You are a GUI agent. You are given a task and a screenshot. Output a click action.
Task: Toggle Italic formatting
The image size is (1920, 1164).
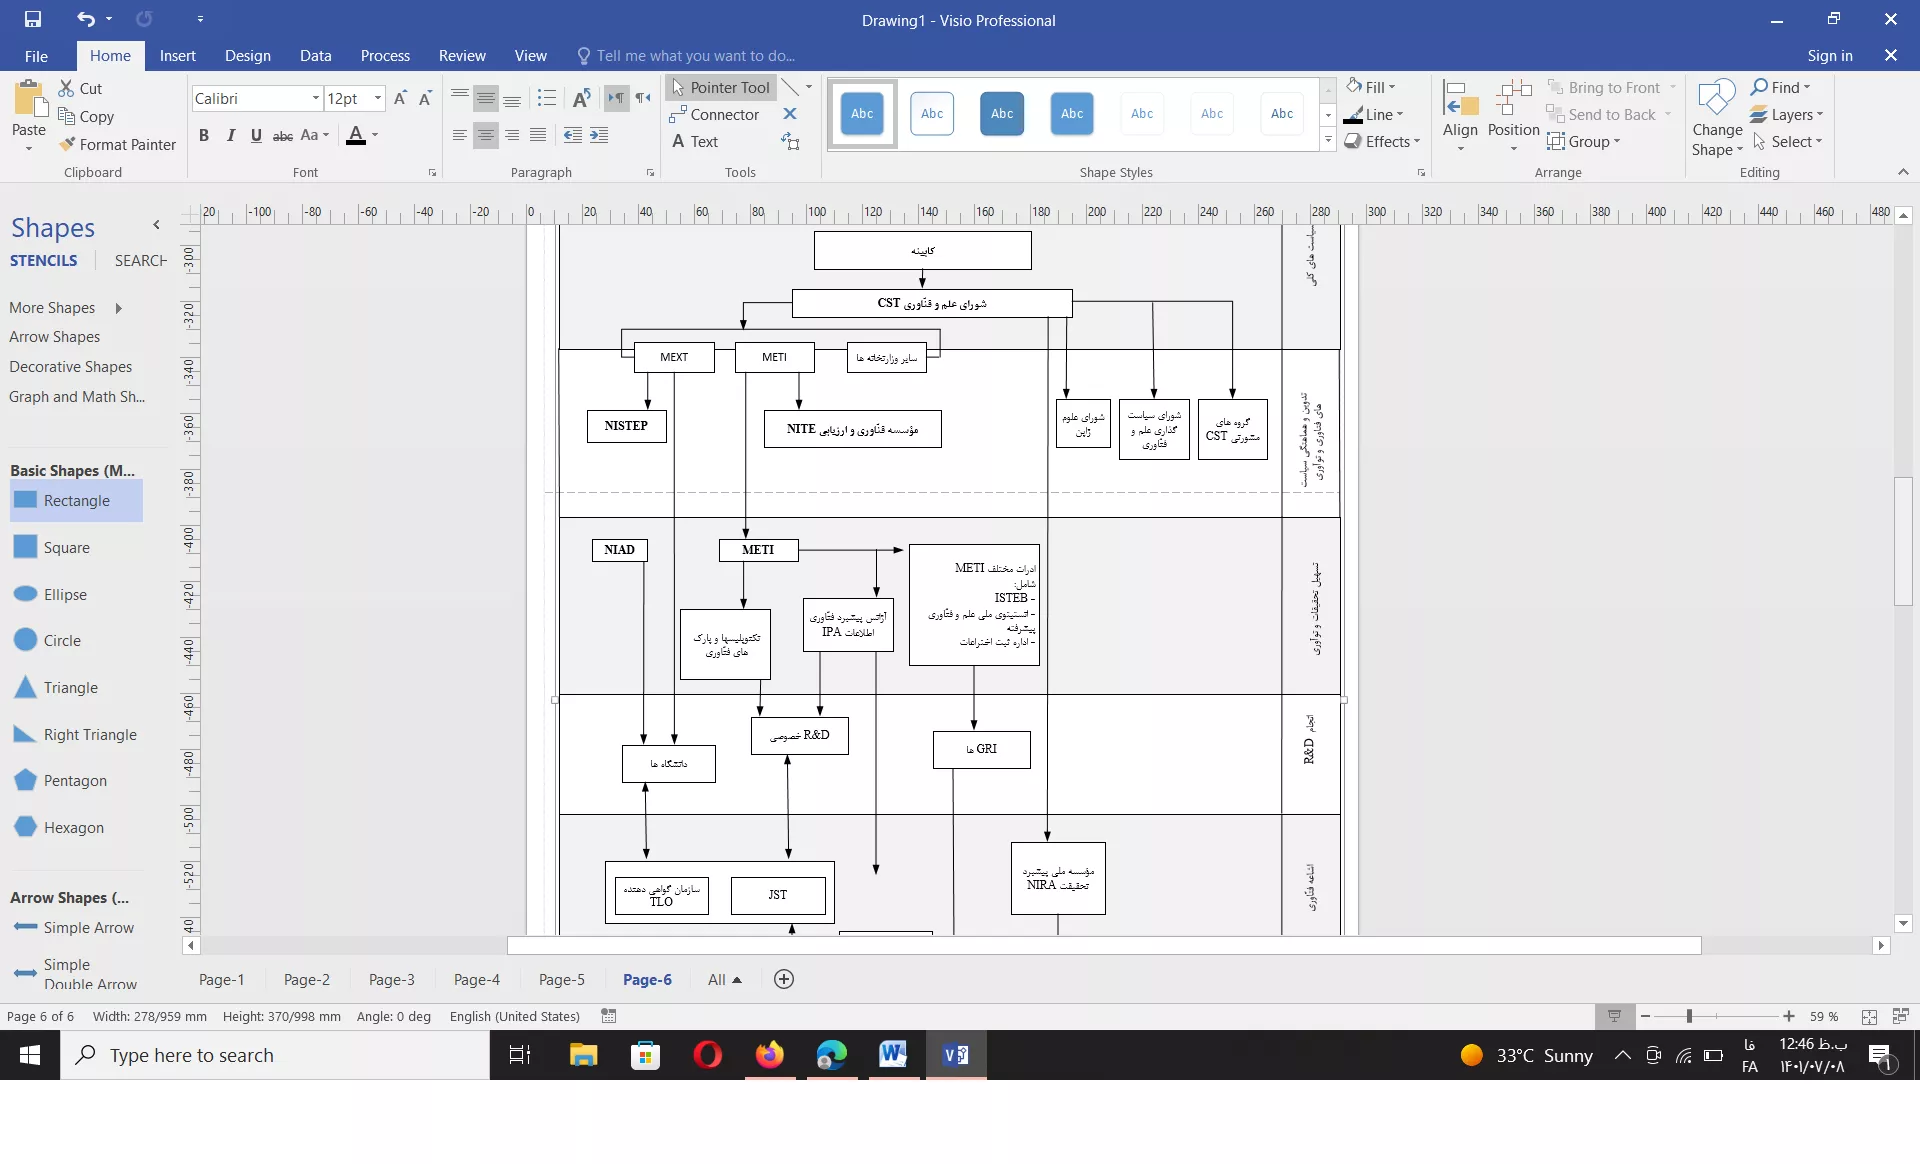point(231,135)
